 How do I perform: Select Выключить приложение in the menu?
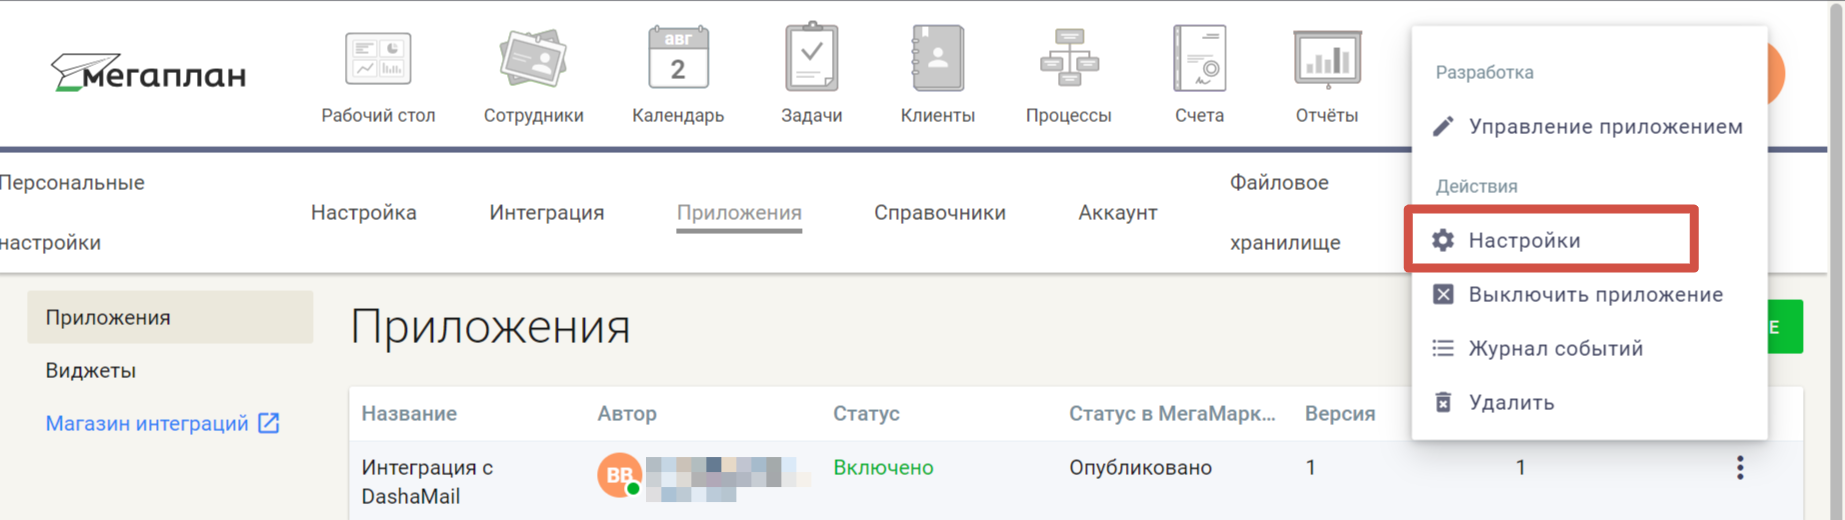1594,295
